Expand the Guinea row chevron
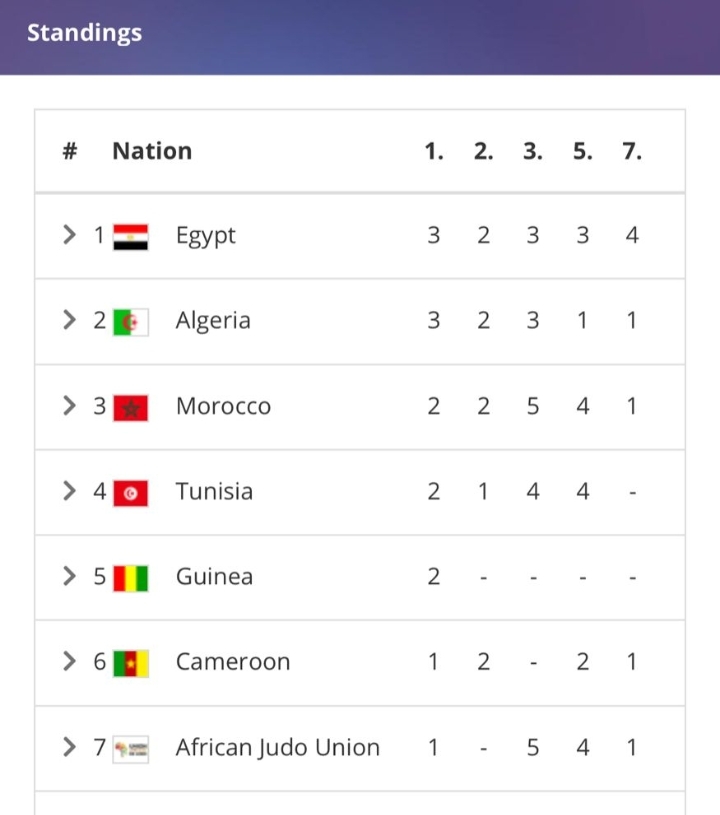The width and height of the screenshot is (720, 815). (x=69, y=576)
